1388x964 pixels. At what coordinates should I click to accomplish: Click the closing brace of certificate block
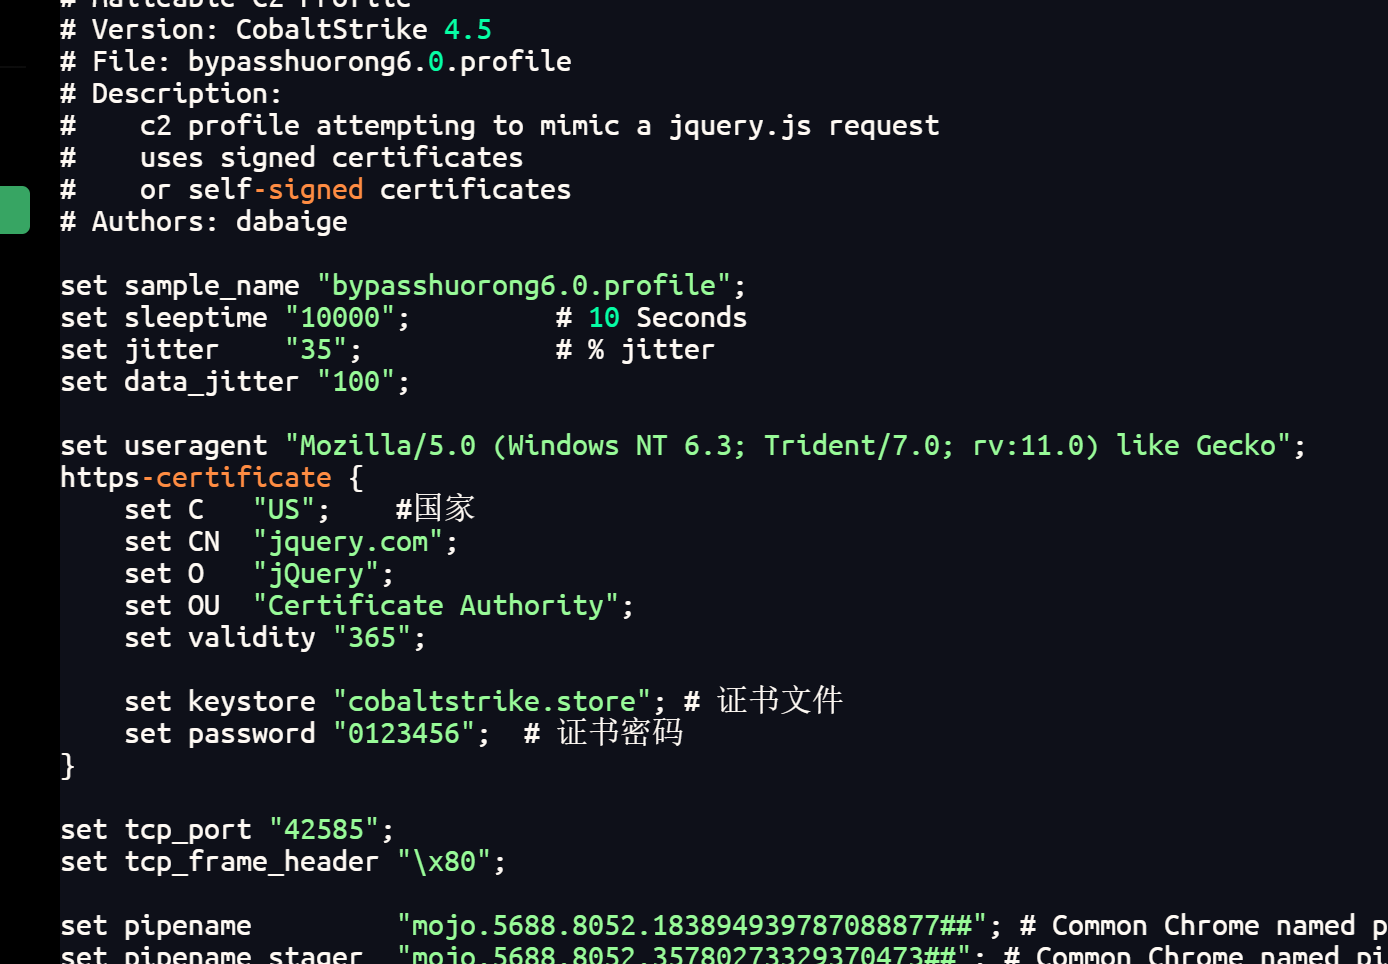point(67,766)
